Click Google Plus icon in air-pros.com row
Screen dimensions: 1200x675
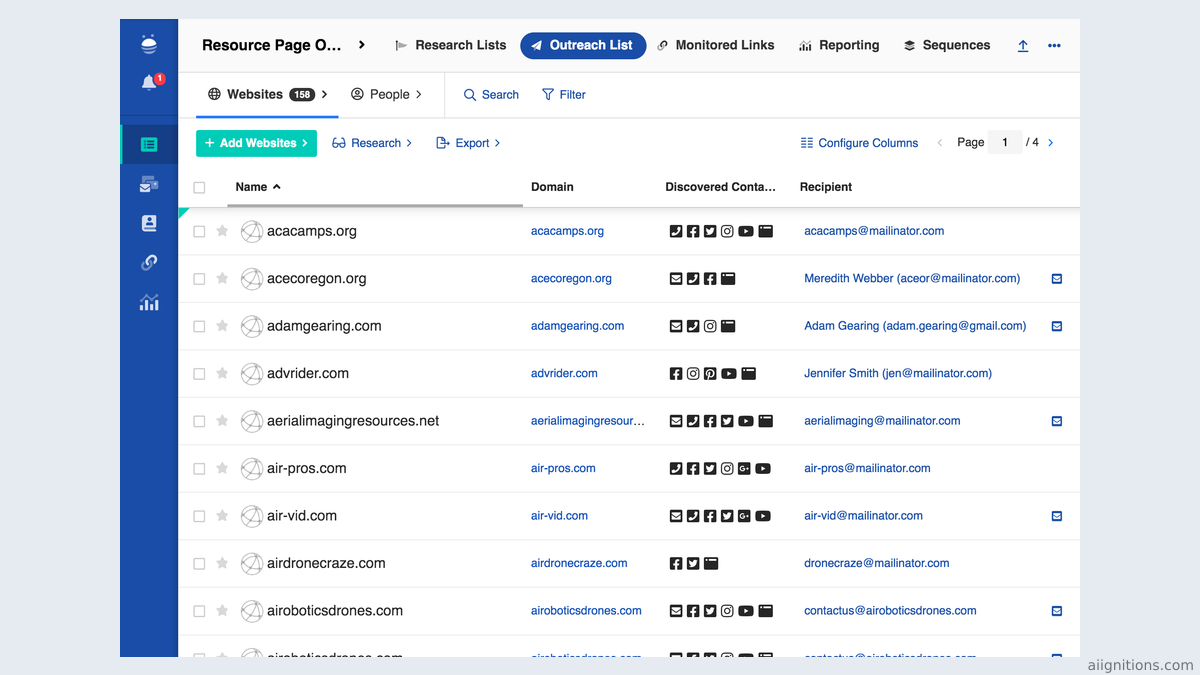[x=744, y=469]
